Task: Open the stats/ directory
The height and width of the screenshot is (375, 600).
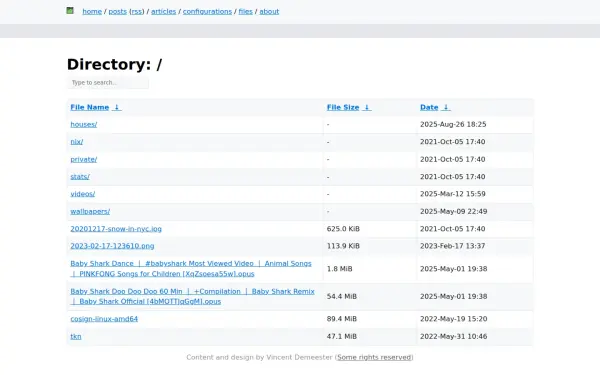Action: pyautogui.click(x=80, y=176)
